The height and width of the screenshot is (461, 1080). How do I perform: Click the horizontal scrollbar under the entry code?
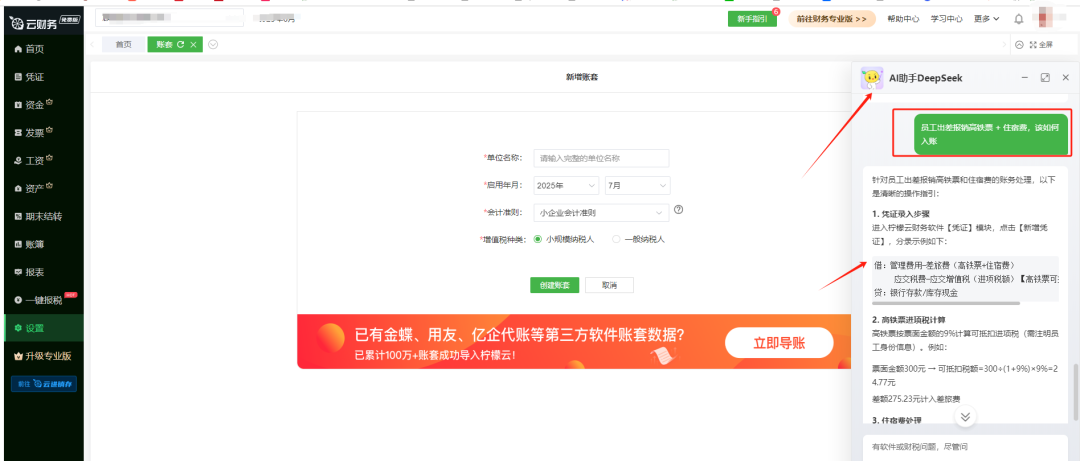[x=946, y=303]
